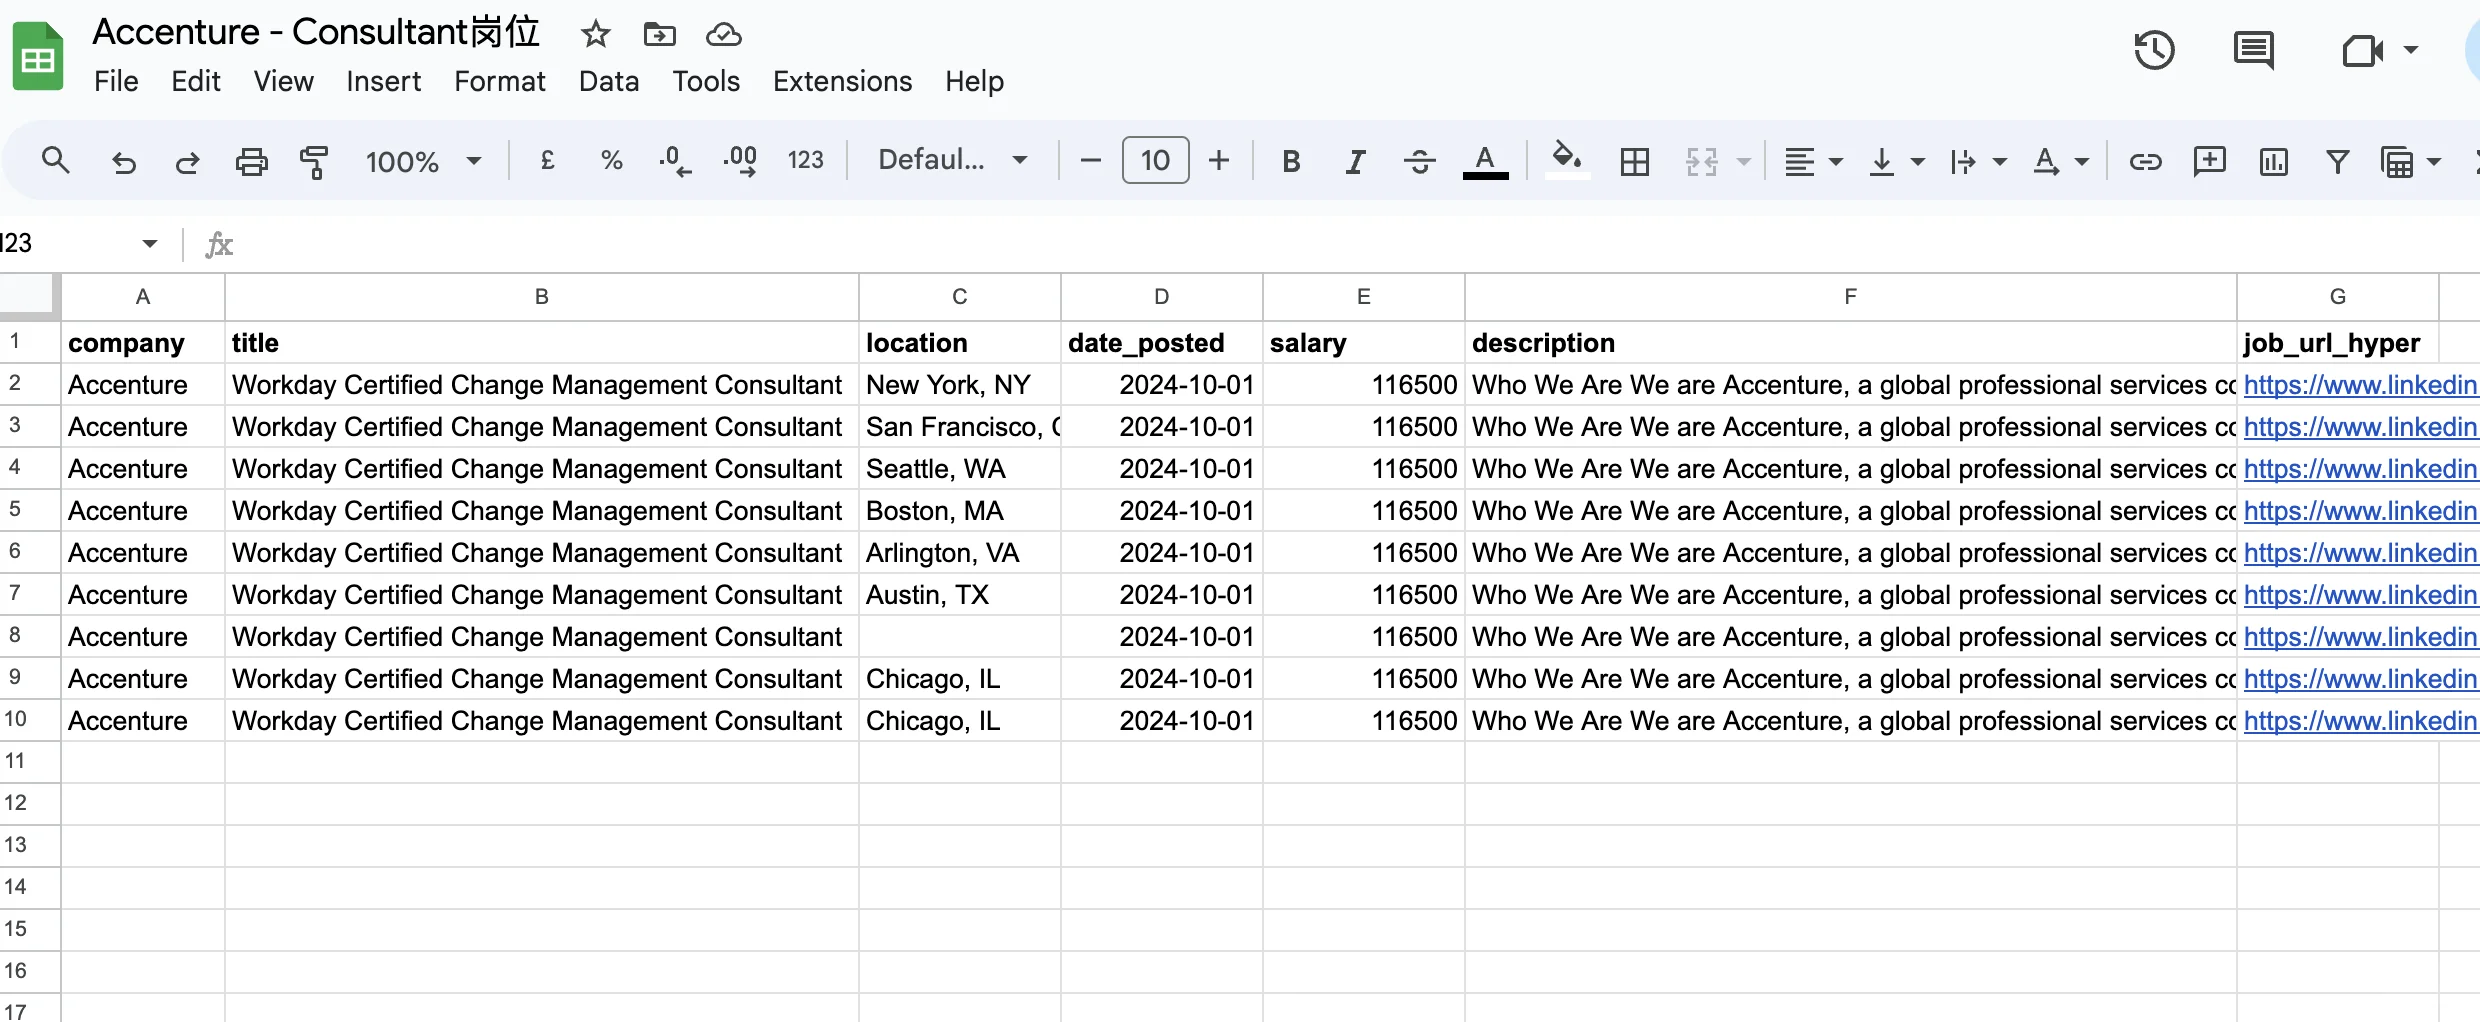Viewport: 2480px width, 1022px height.
Task: Open LinkedIn link for New York row
Action: 2360,385
